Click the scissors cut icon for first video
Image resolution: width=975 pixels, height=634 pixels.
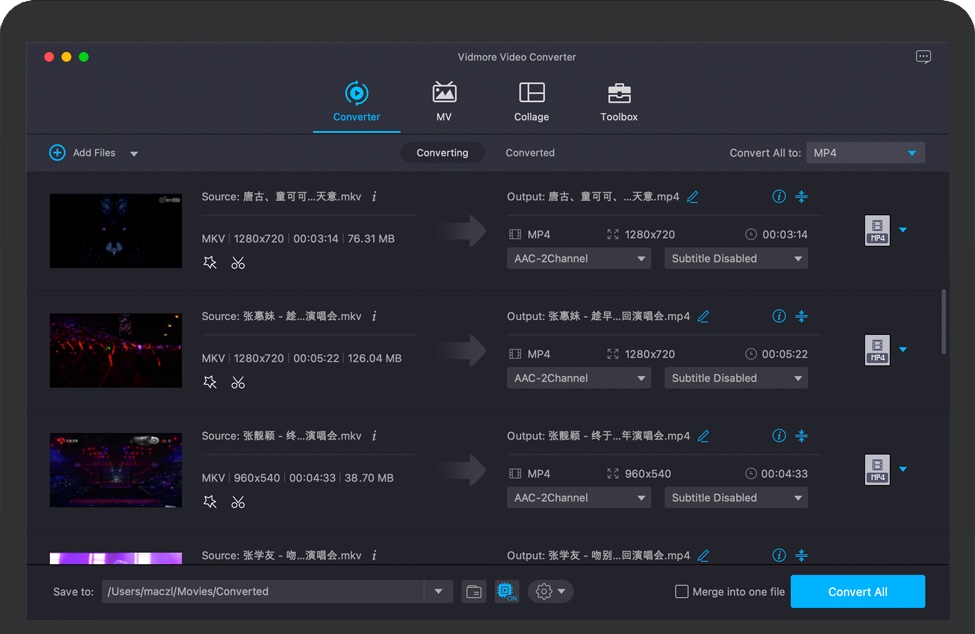click(238, 263)
